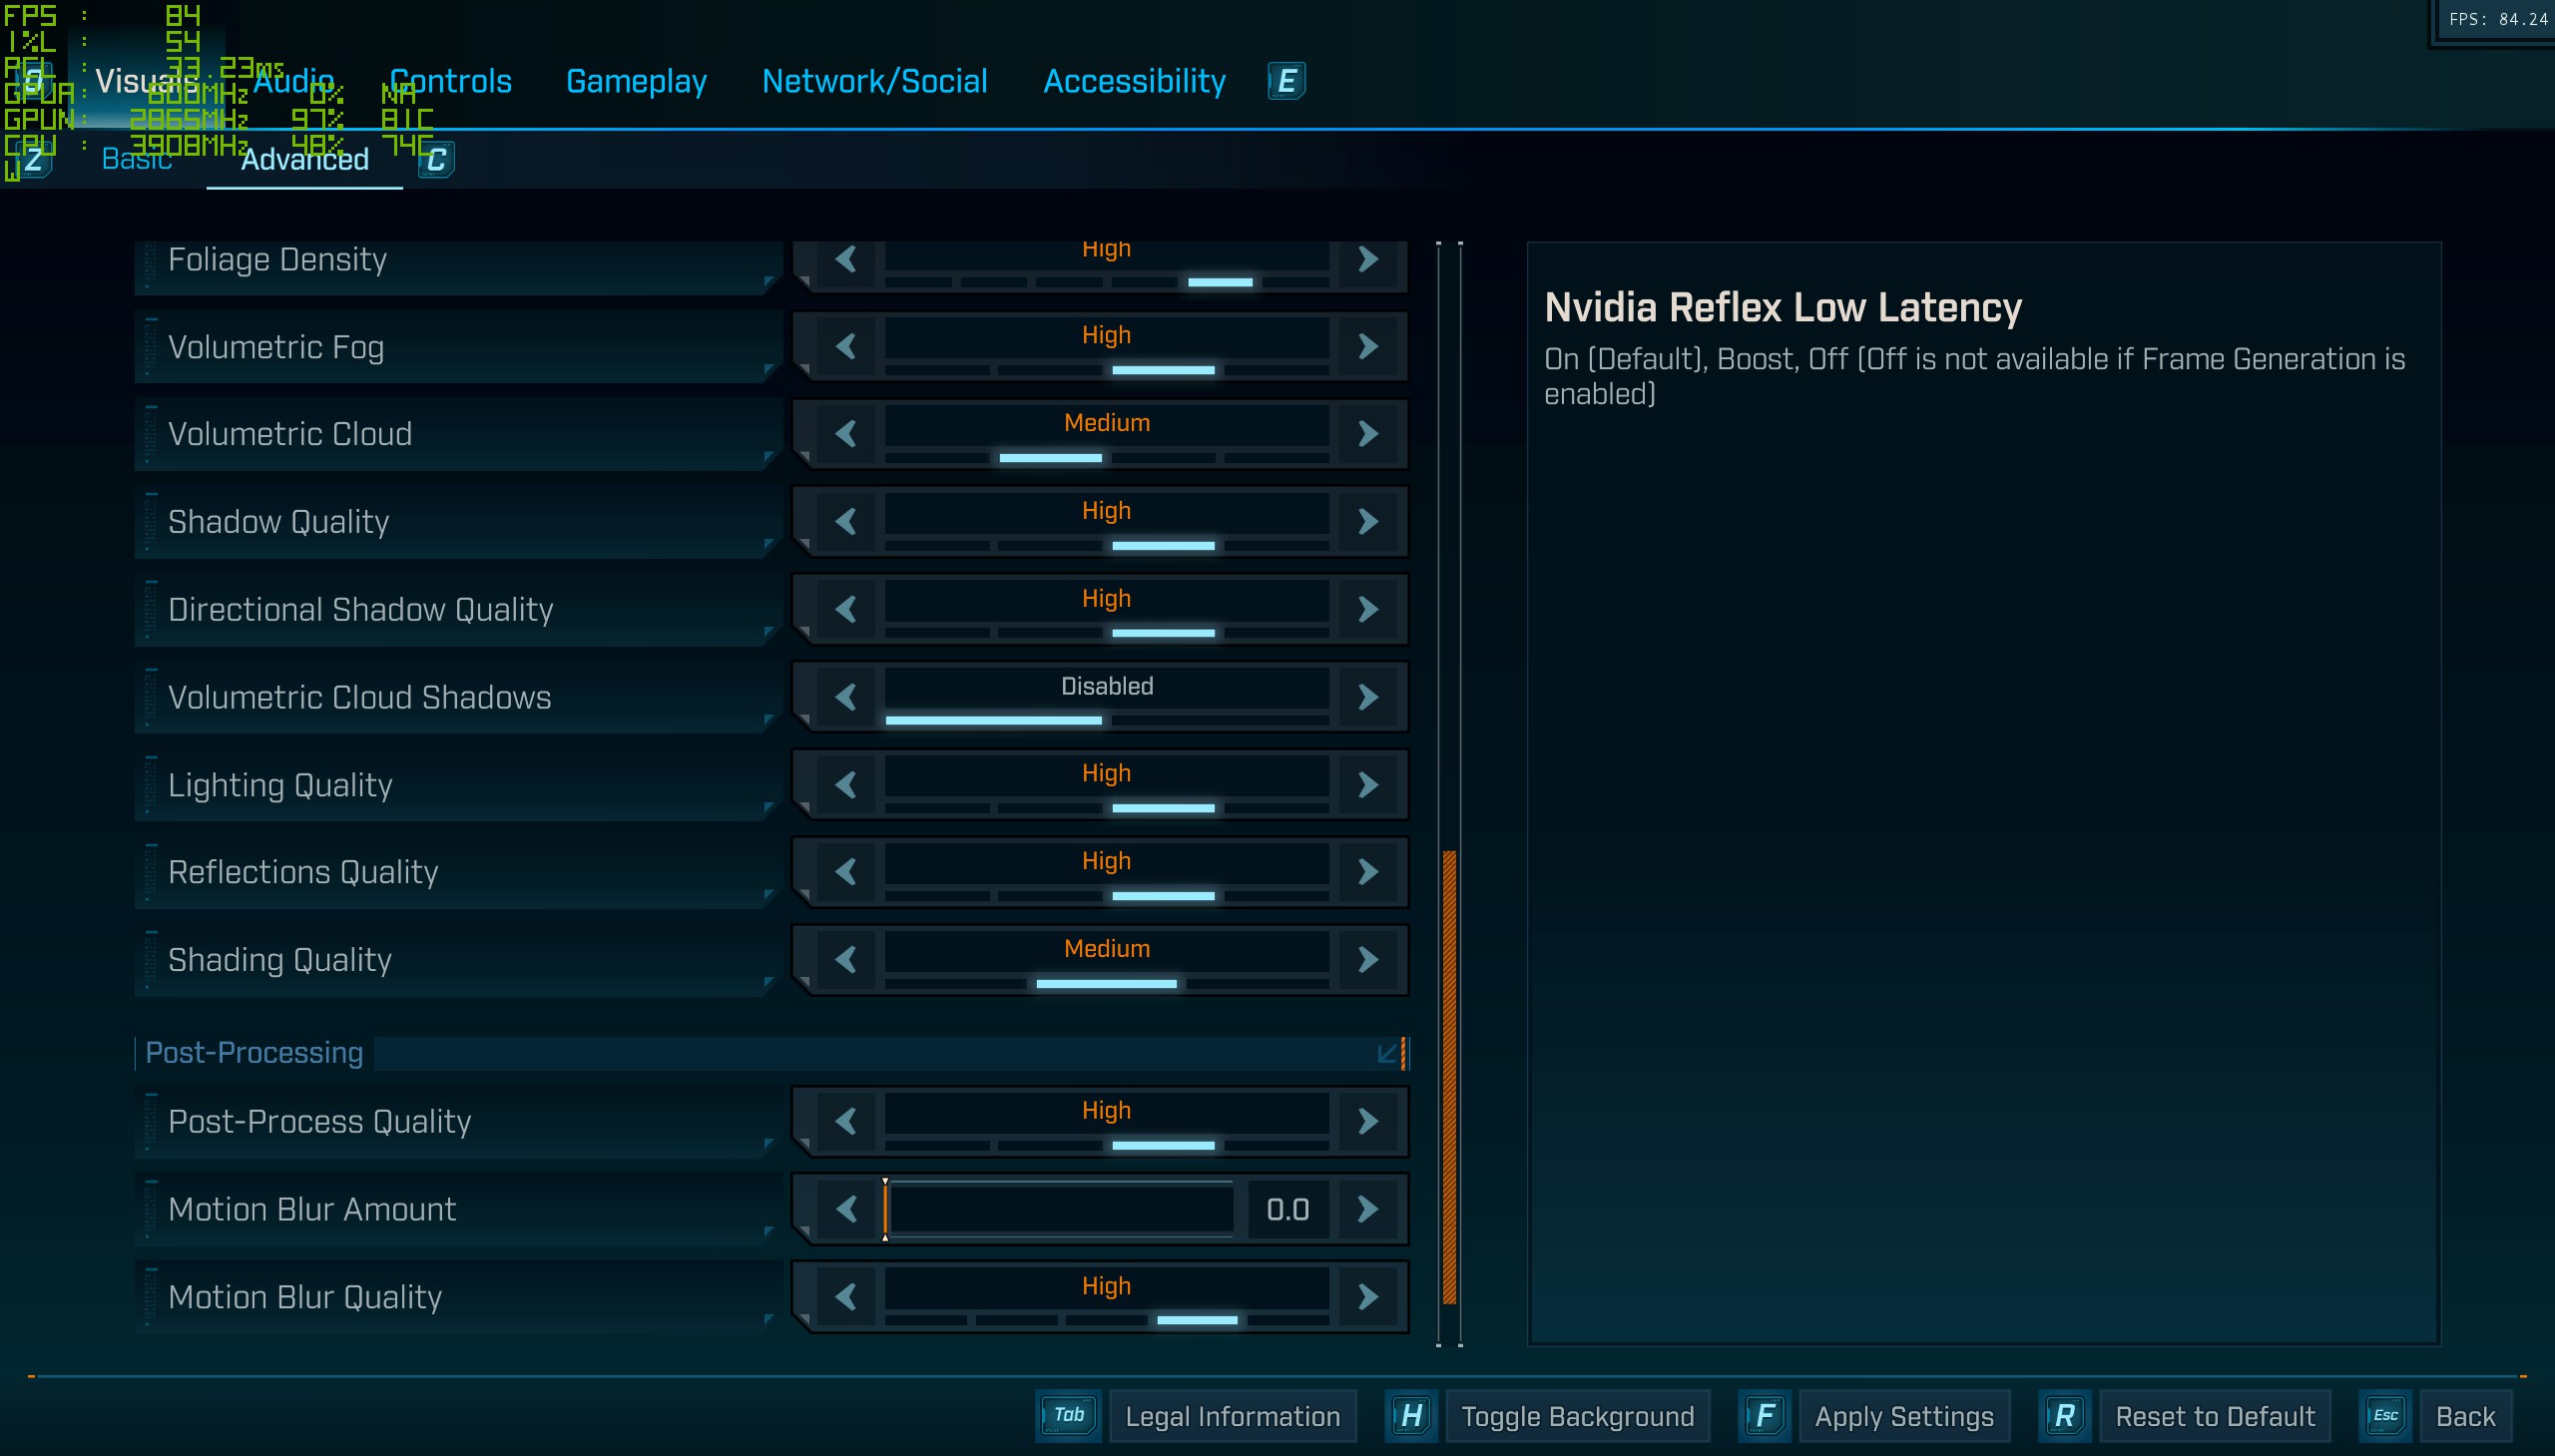The width and height of the screenshot is (2555, 1456).
Task: Enable Volumetric Cloud Shadows with right arrow
Action: [x=1367, y=697]
